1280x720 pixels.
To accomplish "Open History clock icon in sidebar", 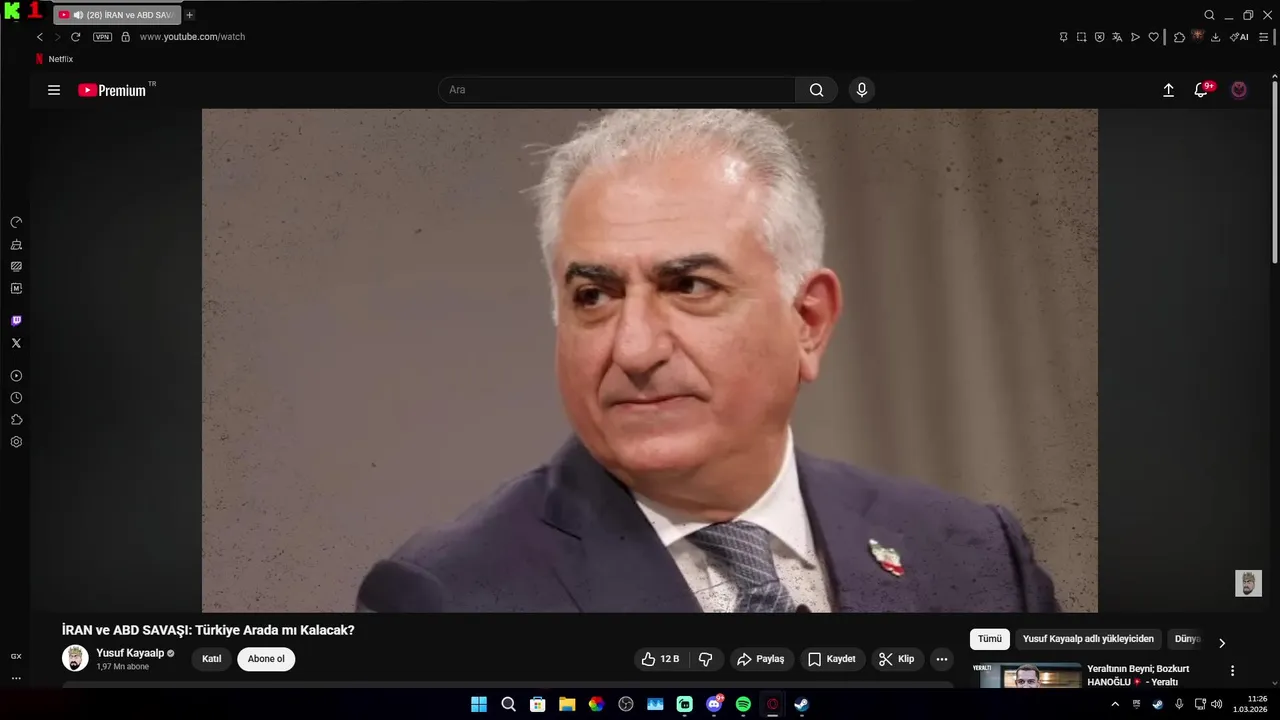I will coord(16,398).
